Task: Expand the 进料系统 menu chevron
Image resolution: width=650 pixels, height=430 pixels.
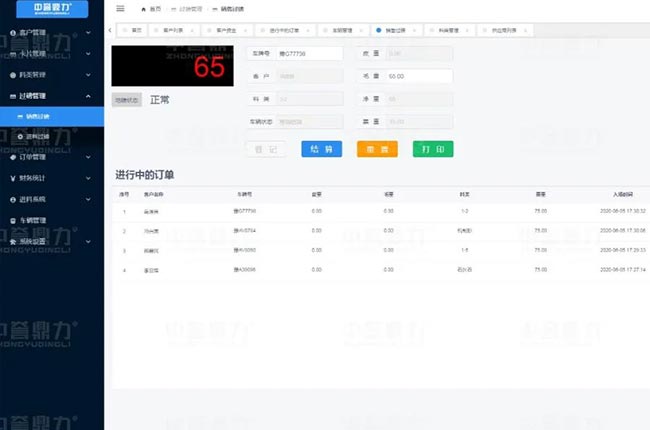Action: [88, 199]
